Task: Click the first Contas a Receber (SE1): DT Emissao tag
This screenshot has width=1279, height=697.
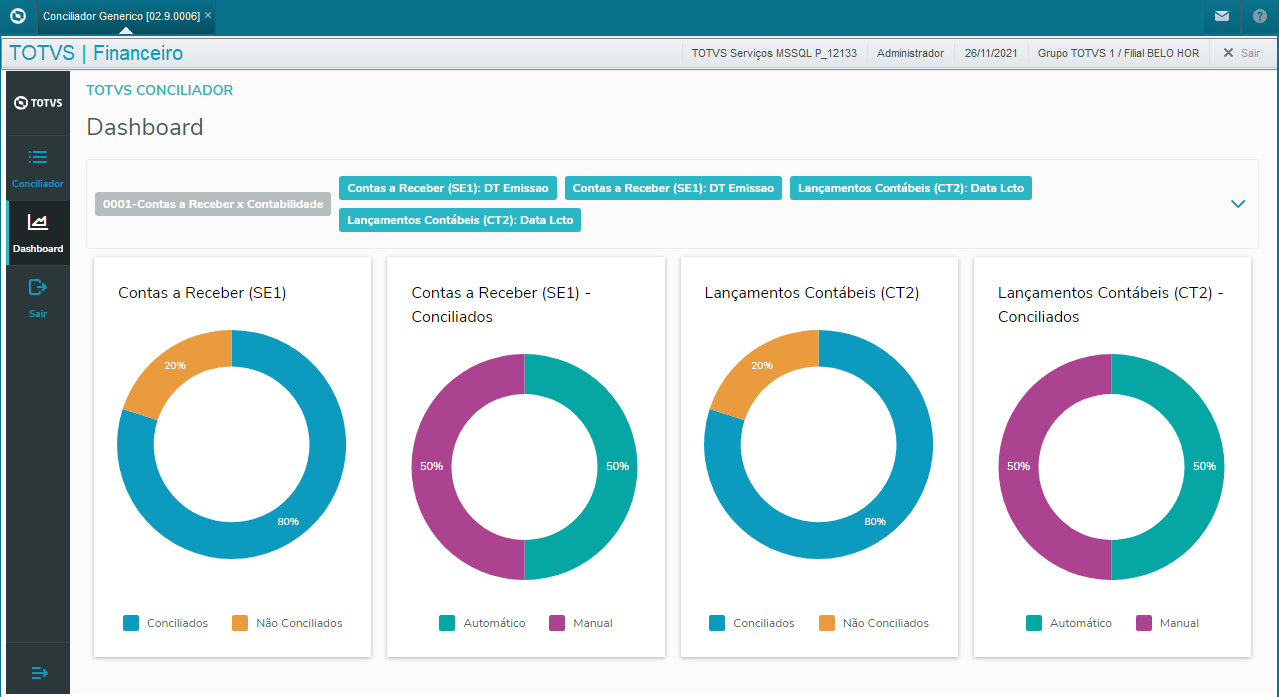Action: 448,188
